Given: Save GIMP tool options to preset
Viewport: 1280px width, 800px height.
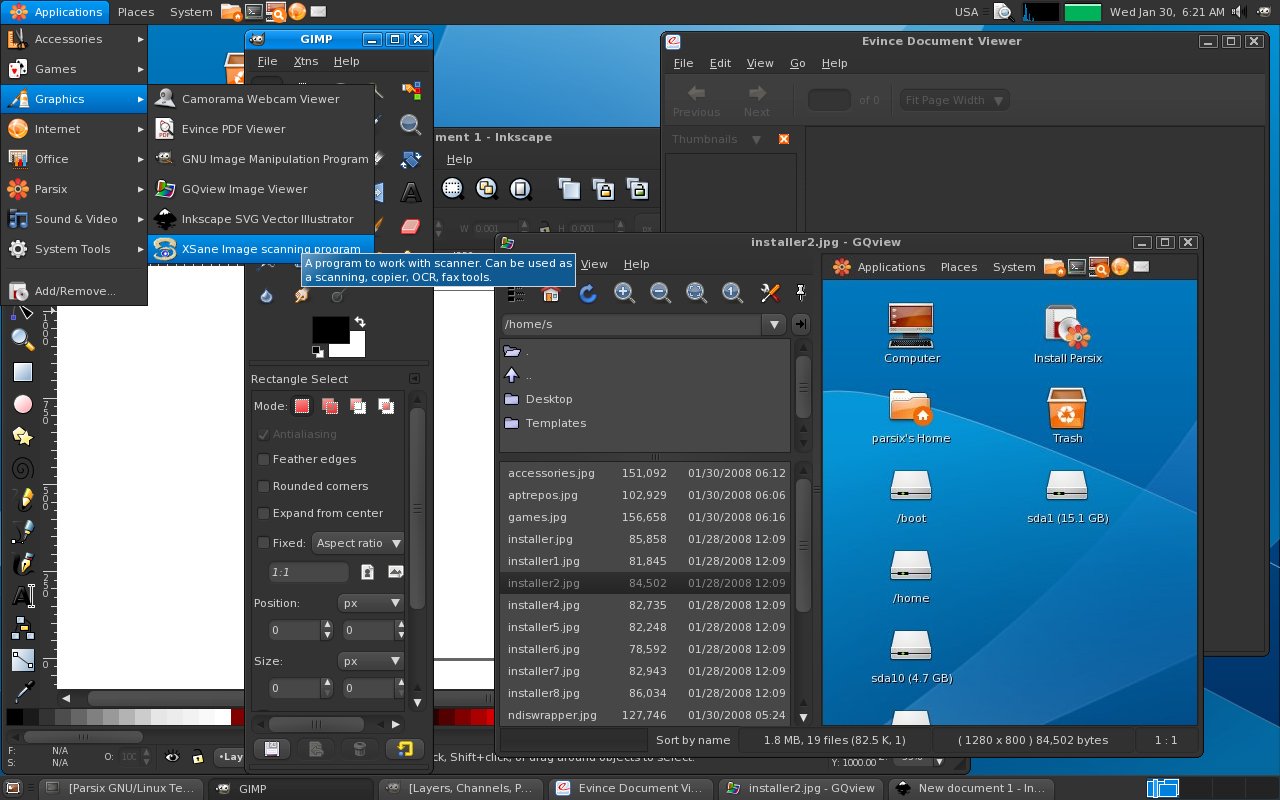Looking at the screenshot, I should coord(270,749).
